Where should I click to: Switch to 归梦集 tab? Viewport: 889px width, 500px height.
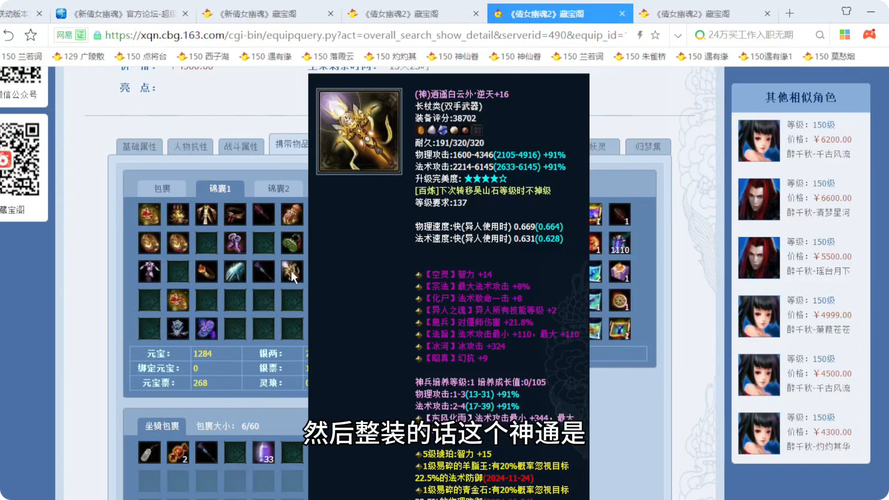(648, 147)
